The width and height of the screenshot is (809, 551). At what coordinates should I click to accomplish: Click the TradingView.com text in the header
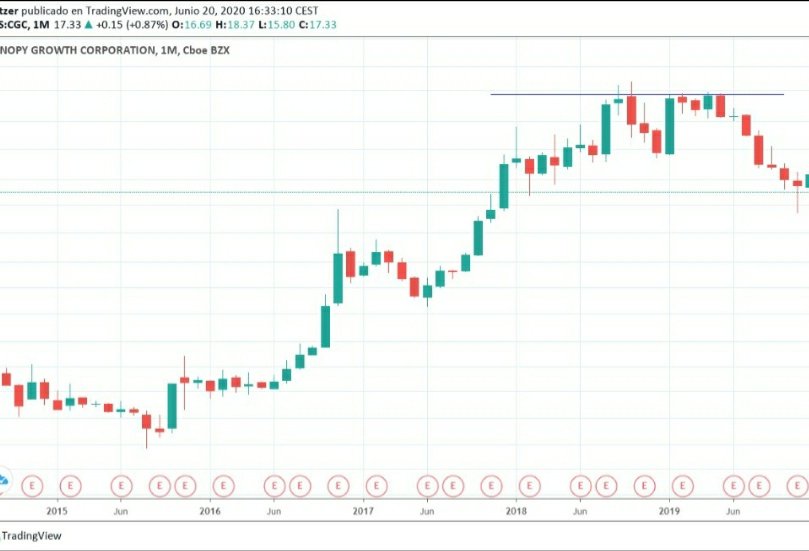[126, 10]
